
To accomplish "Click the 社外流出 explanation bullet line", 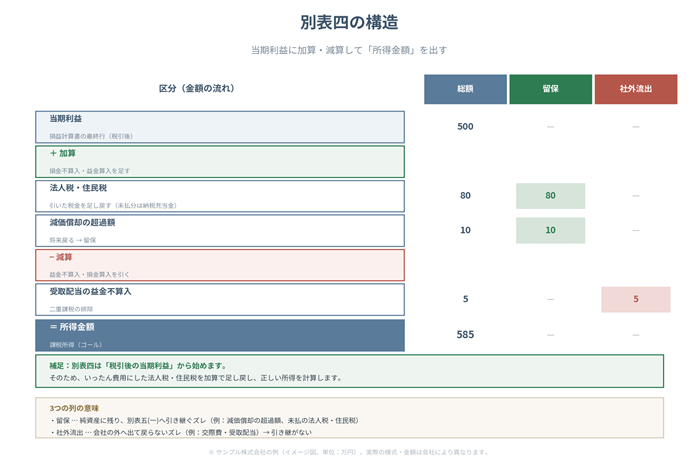I will tap(181, 432).
